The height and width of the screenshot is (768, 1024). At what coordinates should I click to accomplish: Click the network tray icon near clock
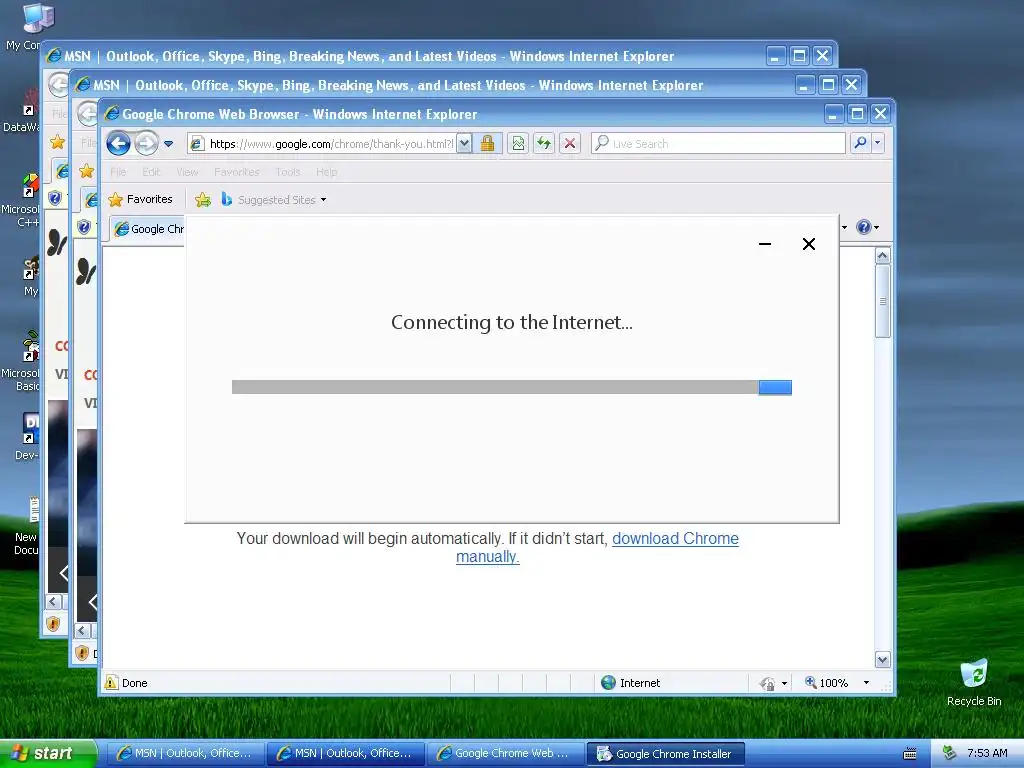point(950,753)
